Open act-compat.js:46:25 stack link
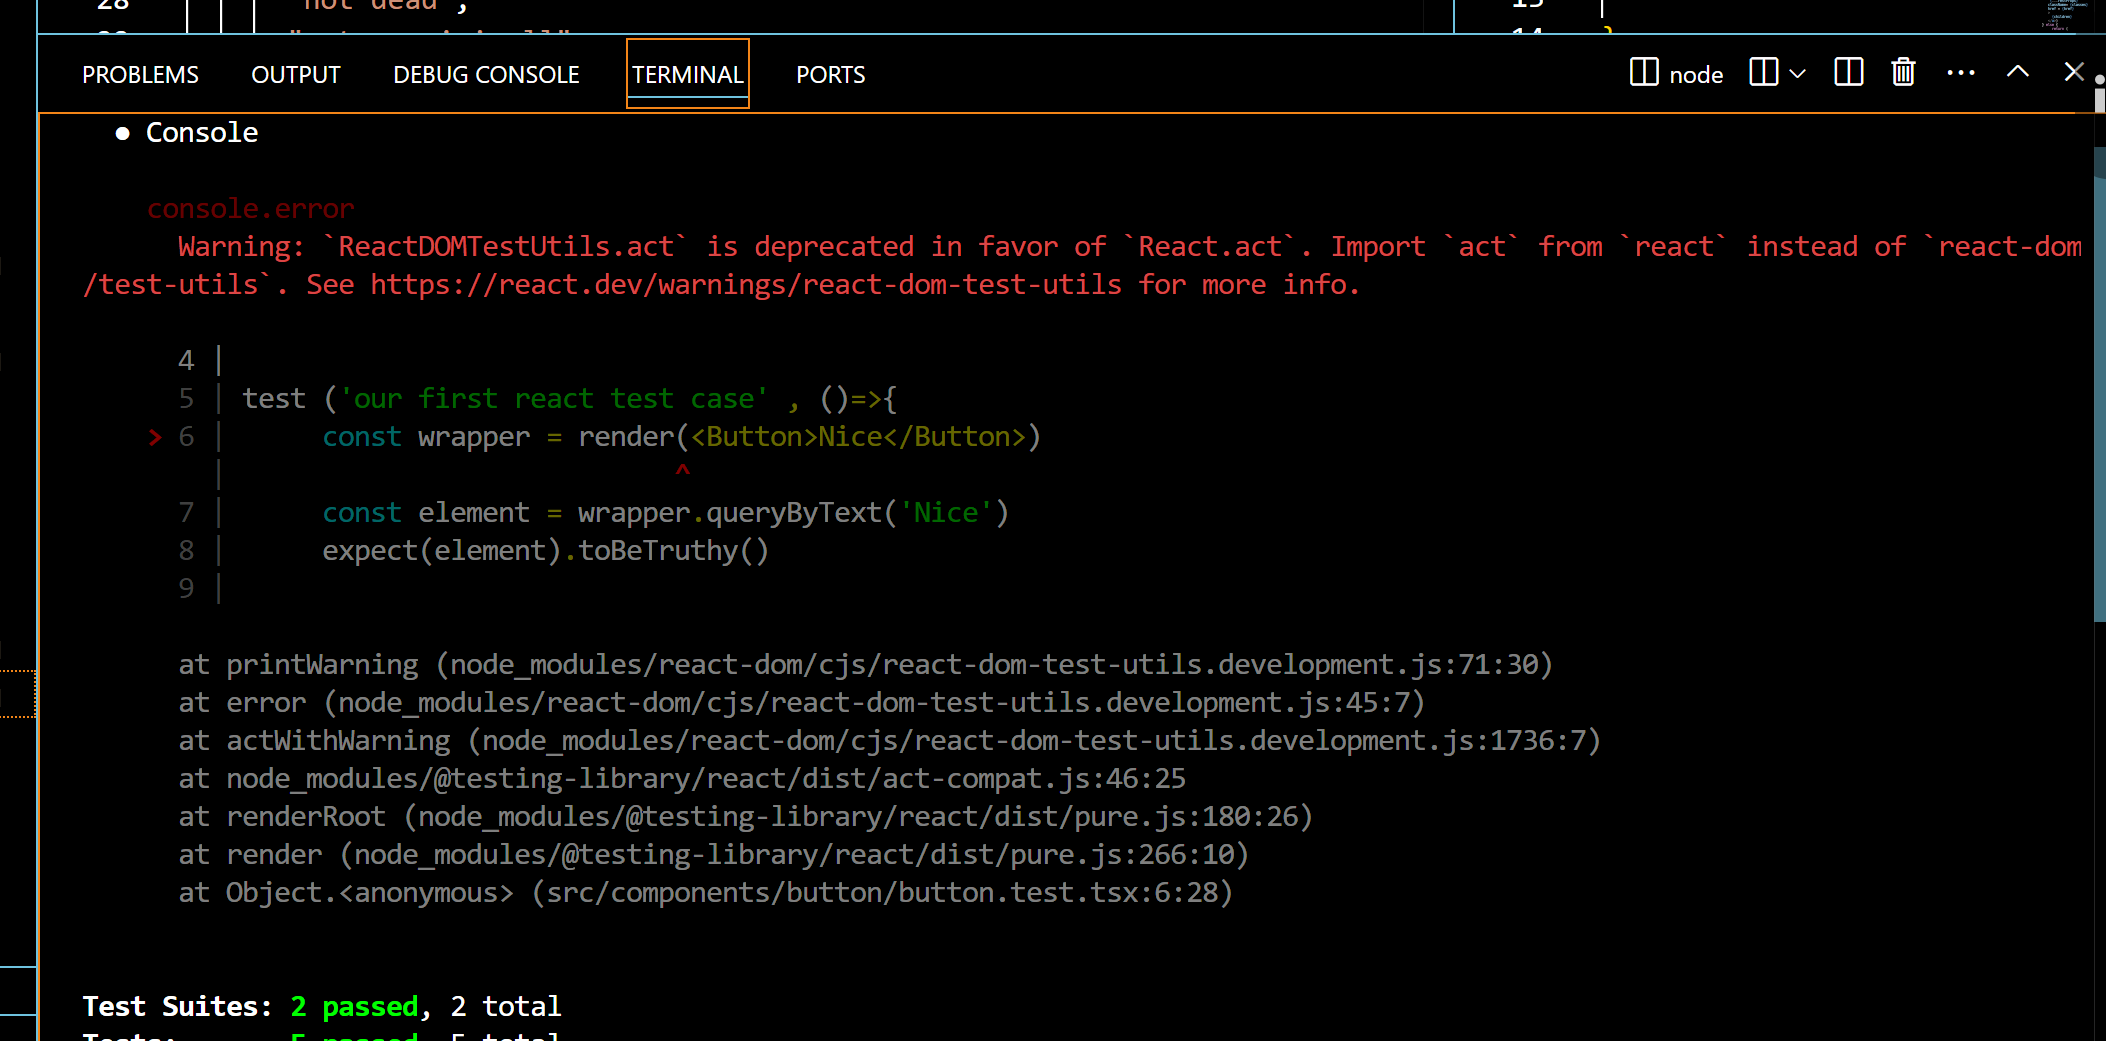This screenshot has height=1041, width=2106. point(706,779)
